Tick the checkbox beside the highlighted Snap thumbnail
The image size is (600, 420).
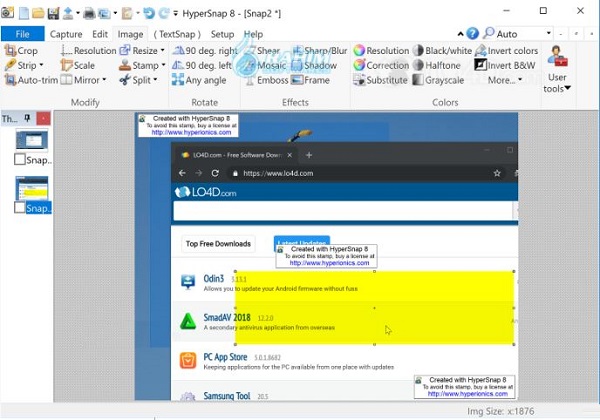click(20, 208)
